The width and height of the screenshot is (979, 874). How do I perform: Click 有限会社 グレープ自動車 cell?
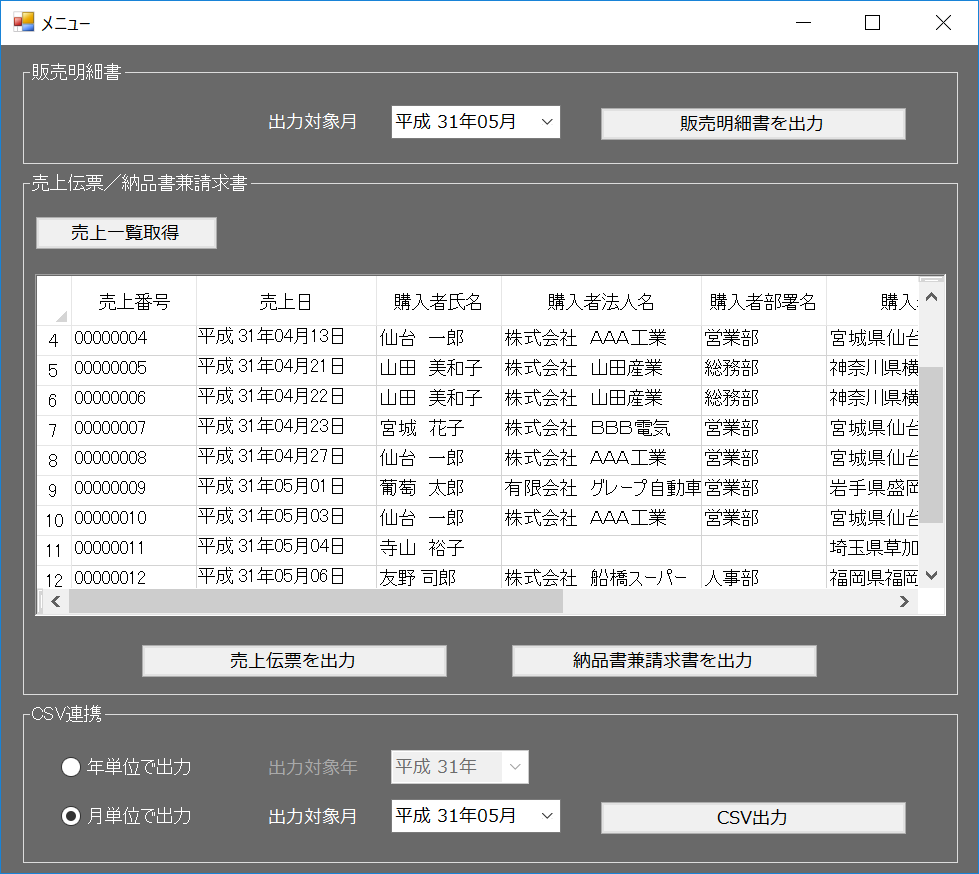click(x=601, y=490)
